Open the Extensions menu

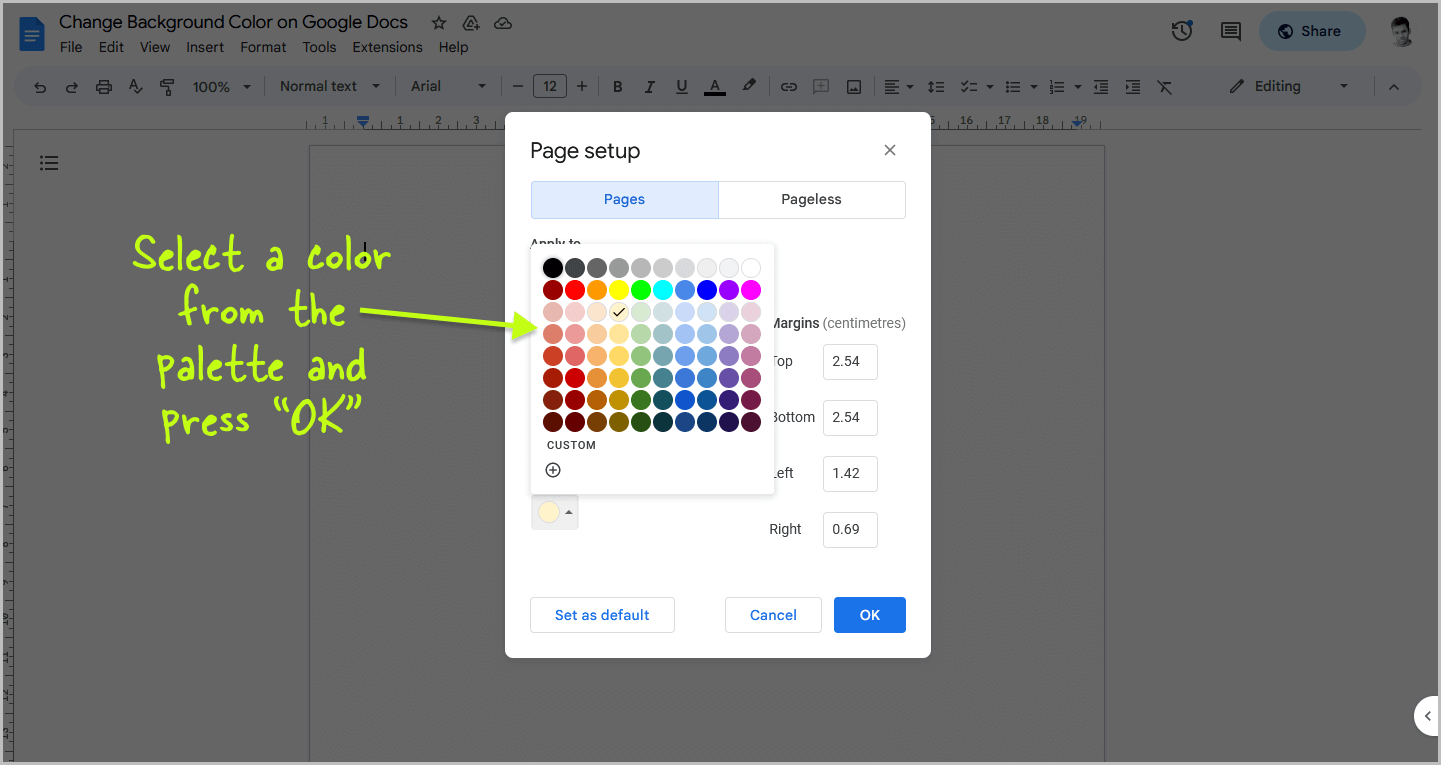pos(387,47)
